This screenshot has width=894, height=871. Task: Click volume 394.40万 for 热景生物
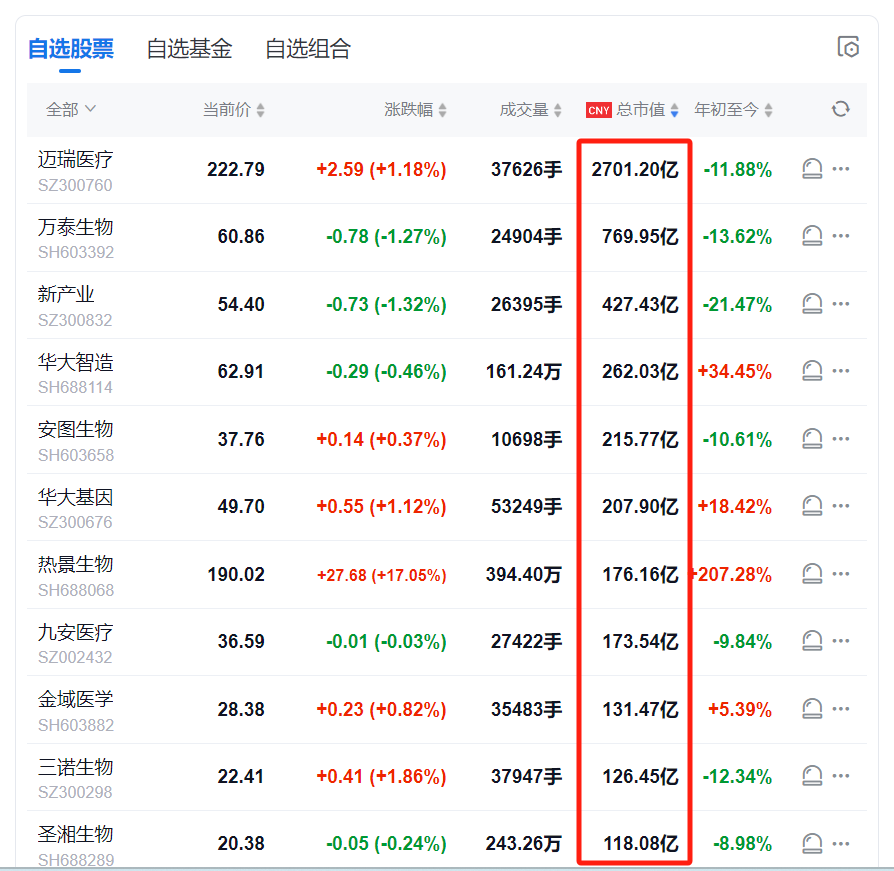point(523,575)
